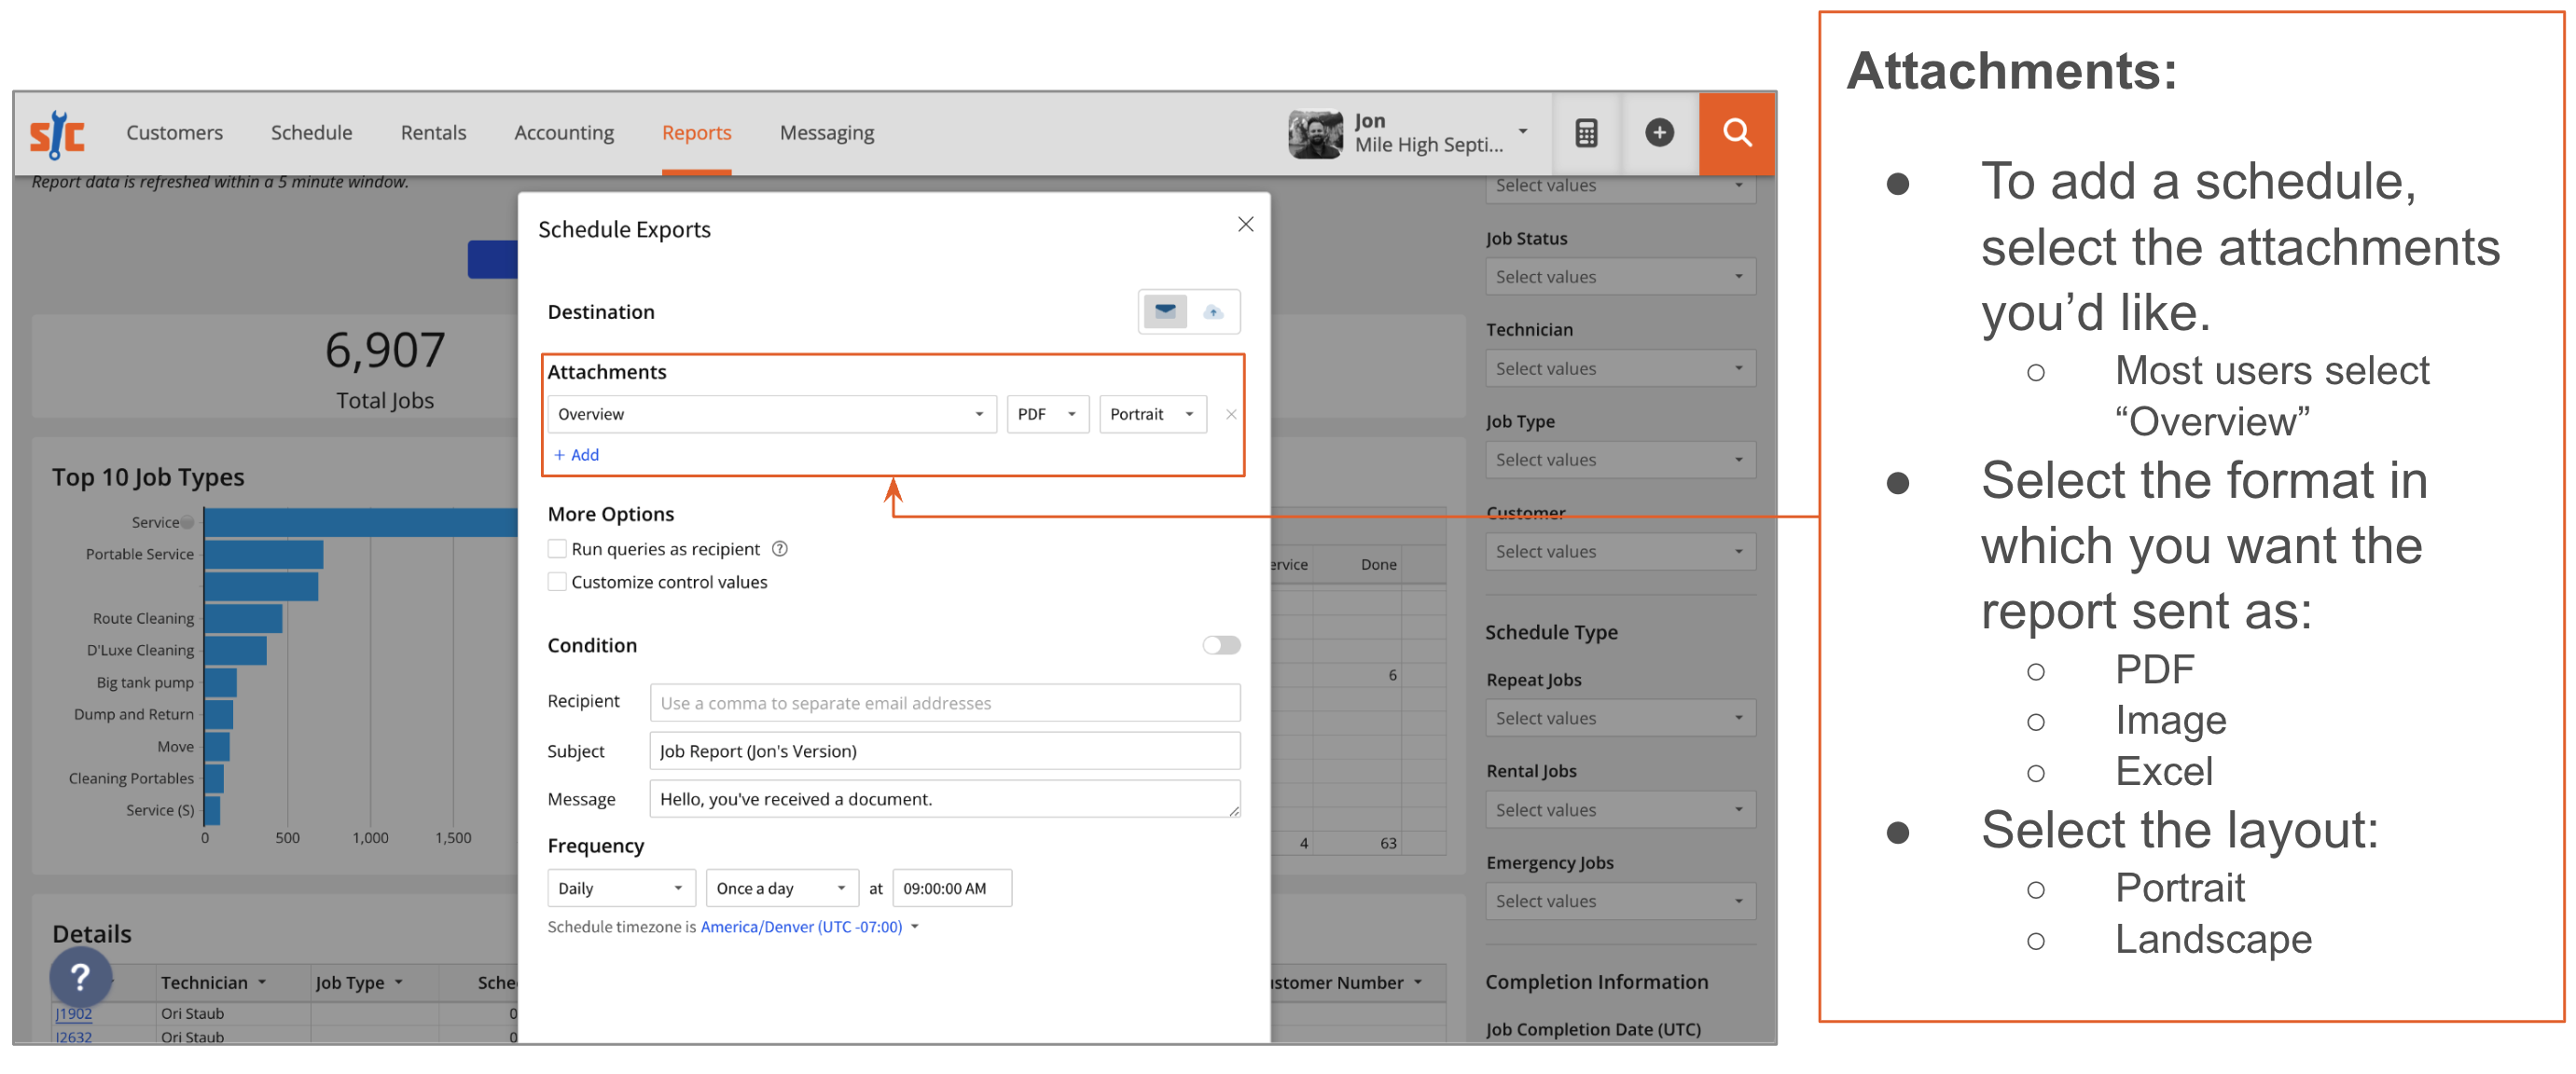Click the 6,907 Total Jobs value
The image size is (2576, 1074).
coord(385,351)
